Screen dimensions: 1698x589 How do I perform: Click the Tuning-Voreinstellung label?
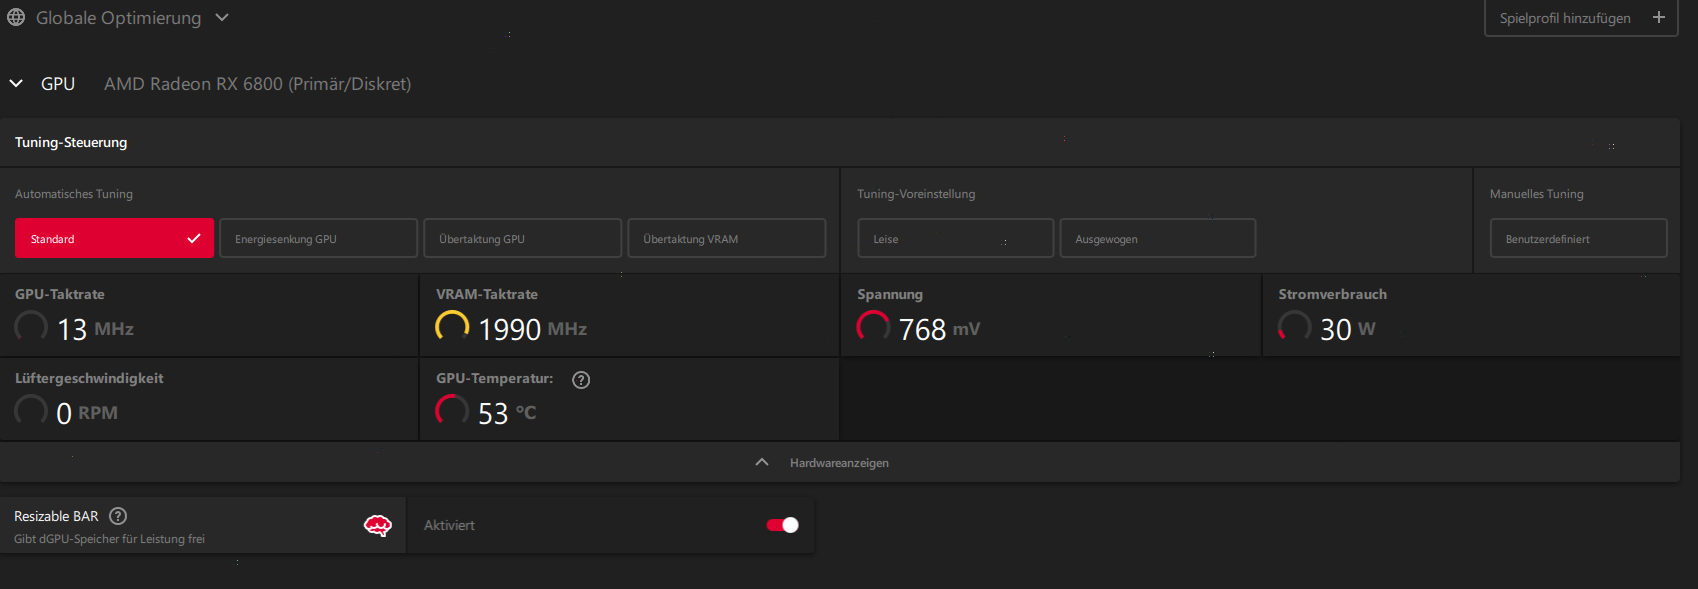tap(916, 194)
